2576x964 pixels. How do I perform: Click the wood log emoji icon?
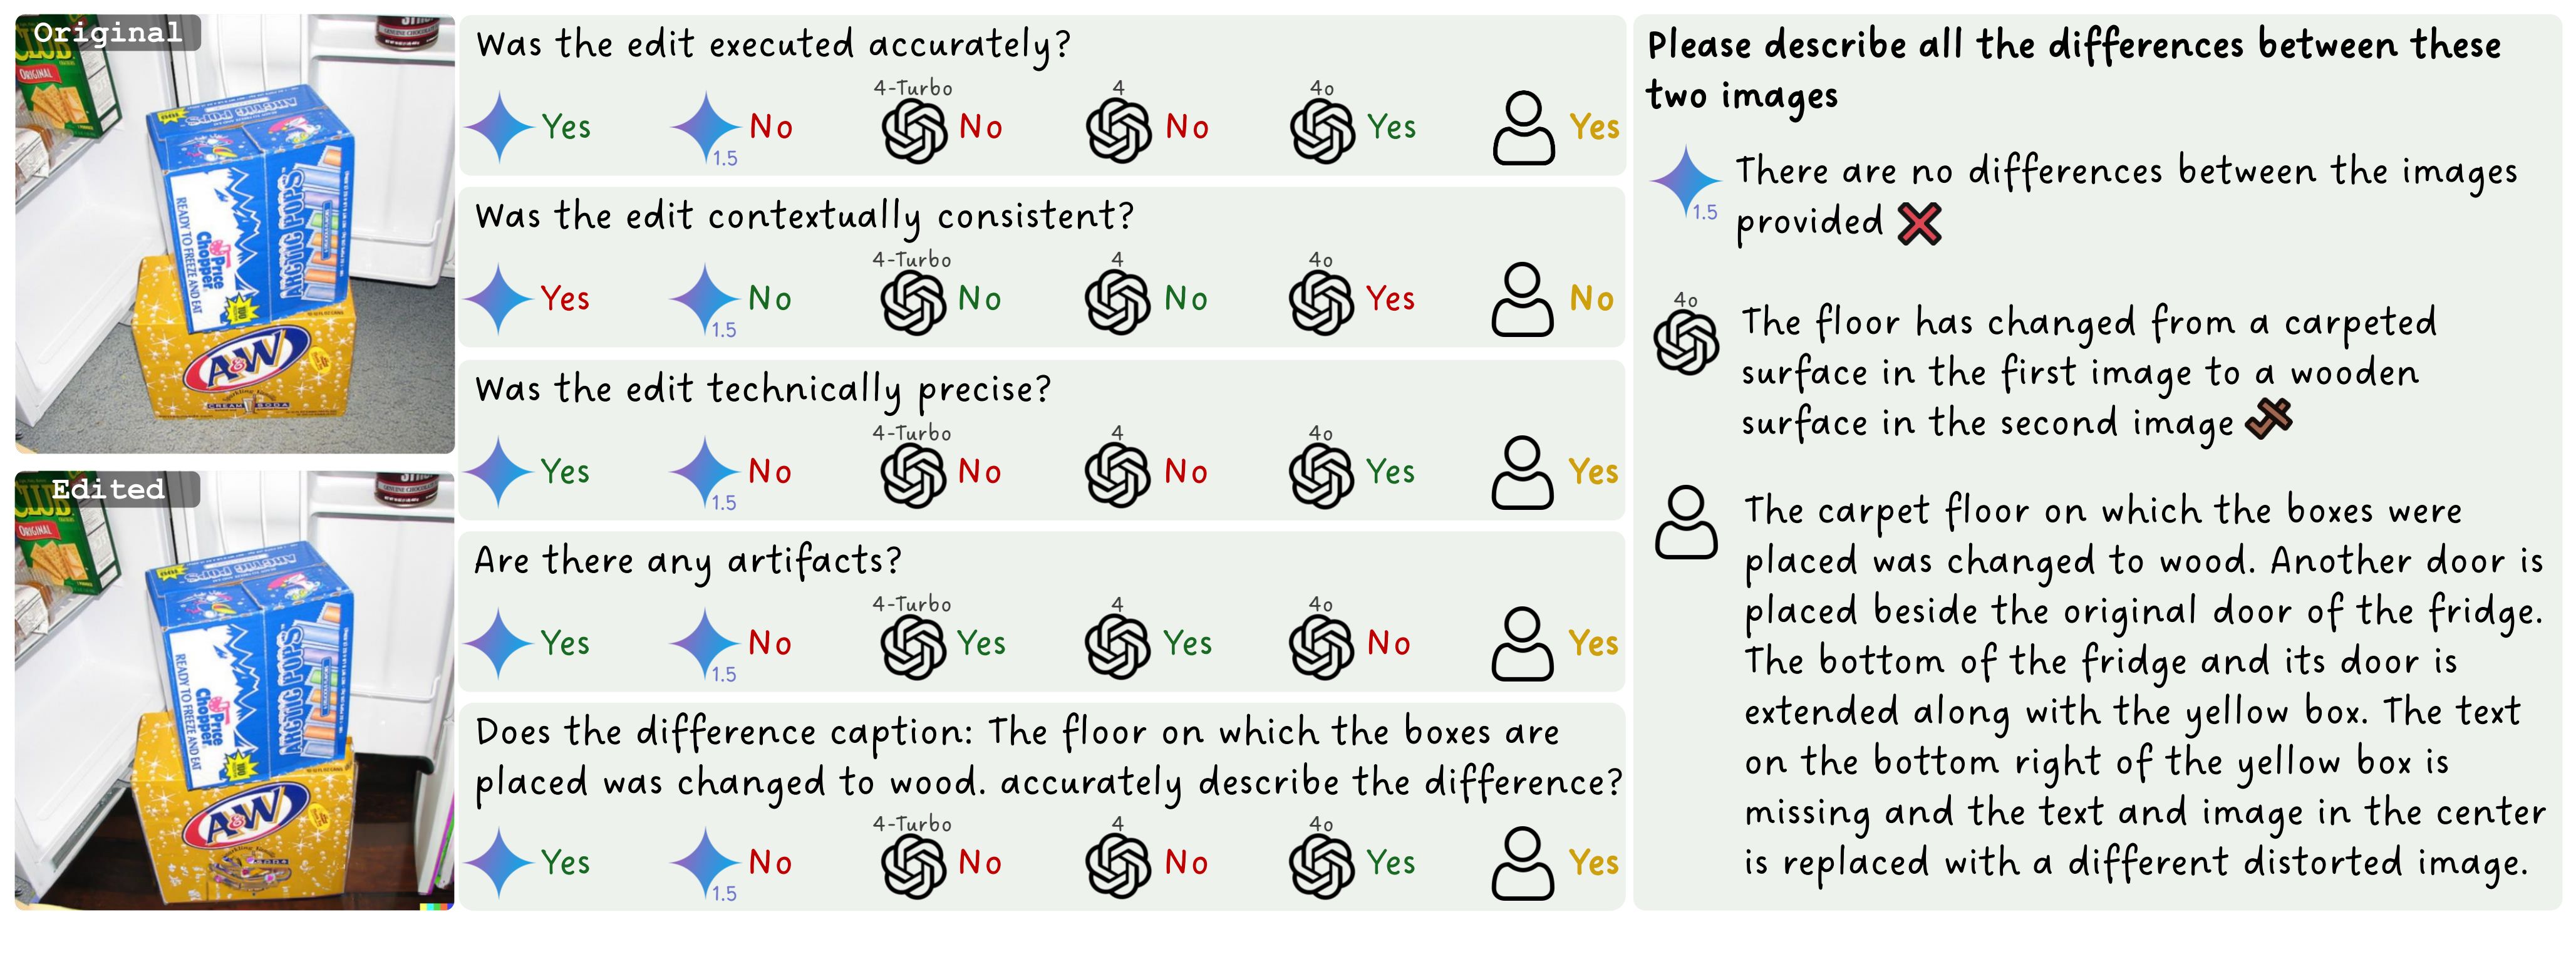click(x=2269, y=419)
